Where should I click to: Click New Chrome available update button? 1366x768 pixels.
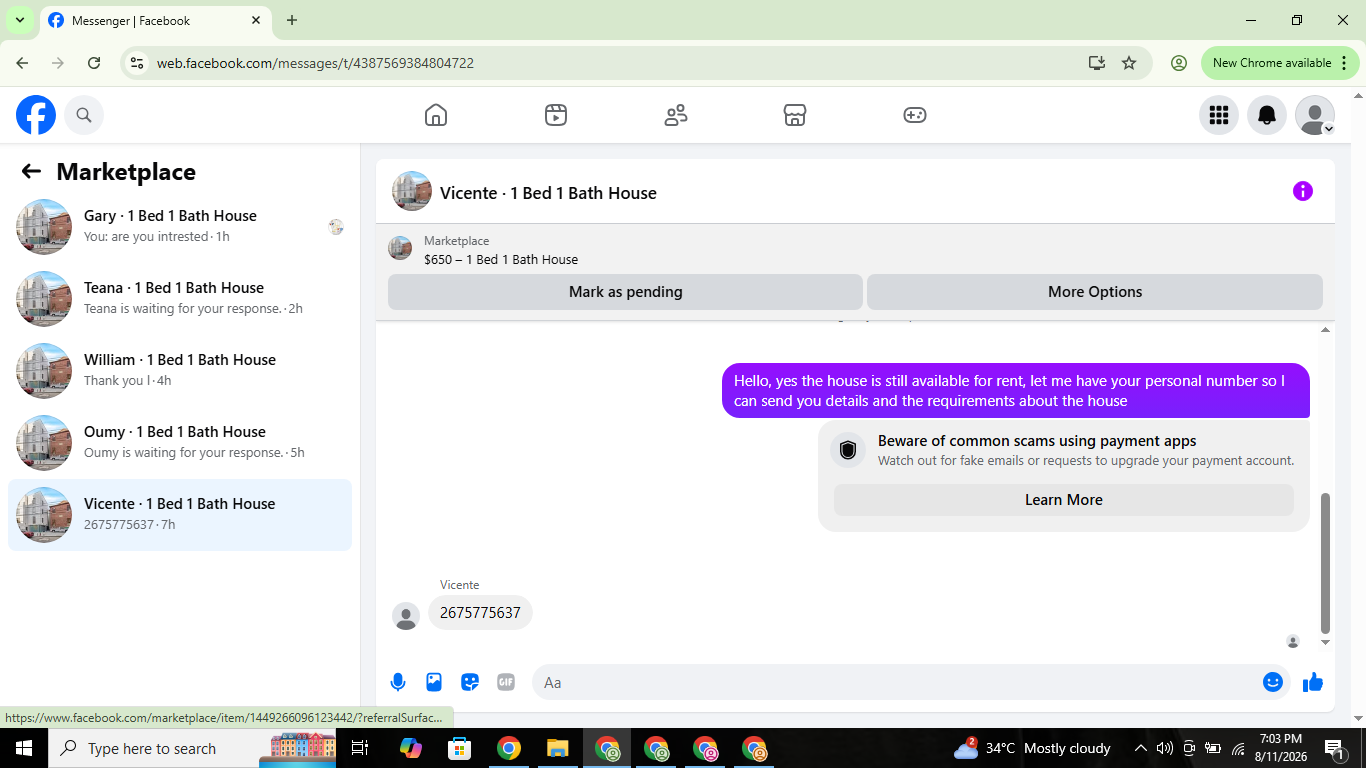(1280, 63)
